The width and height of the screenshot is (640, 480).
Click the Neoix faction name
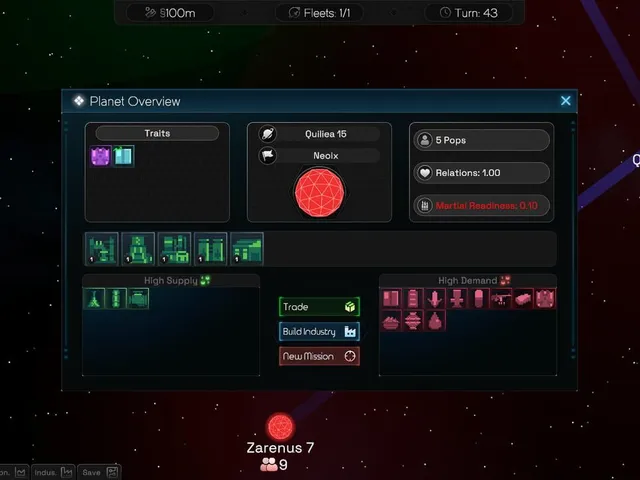tap(326, 156)
